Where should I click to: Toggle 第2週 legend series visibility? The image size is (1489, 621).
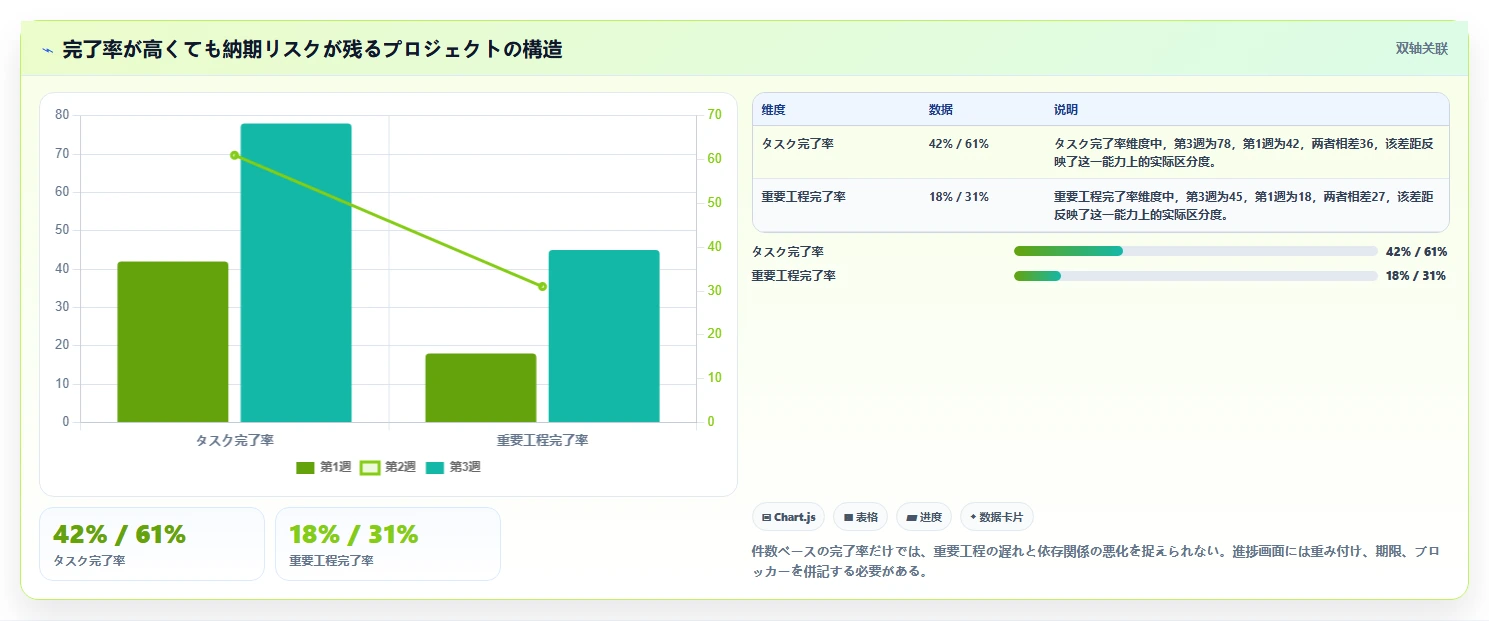point(388,467)
